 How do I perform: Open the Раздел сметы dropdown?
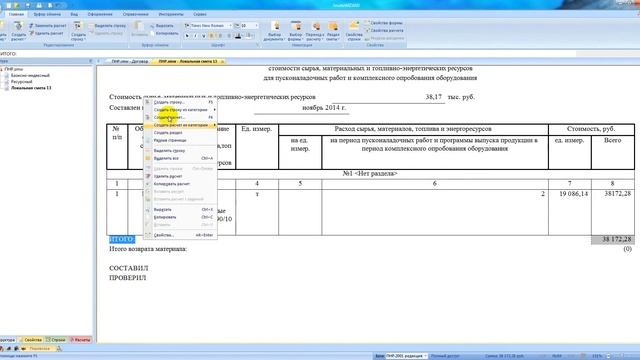point(333,31)
